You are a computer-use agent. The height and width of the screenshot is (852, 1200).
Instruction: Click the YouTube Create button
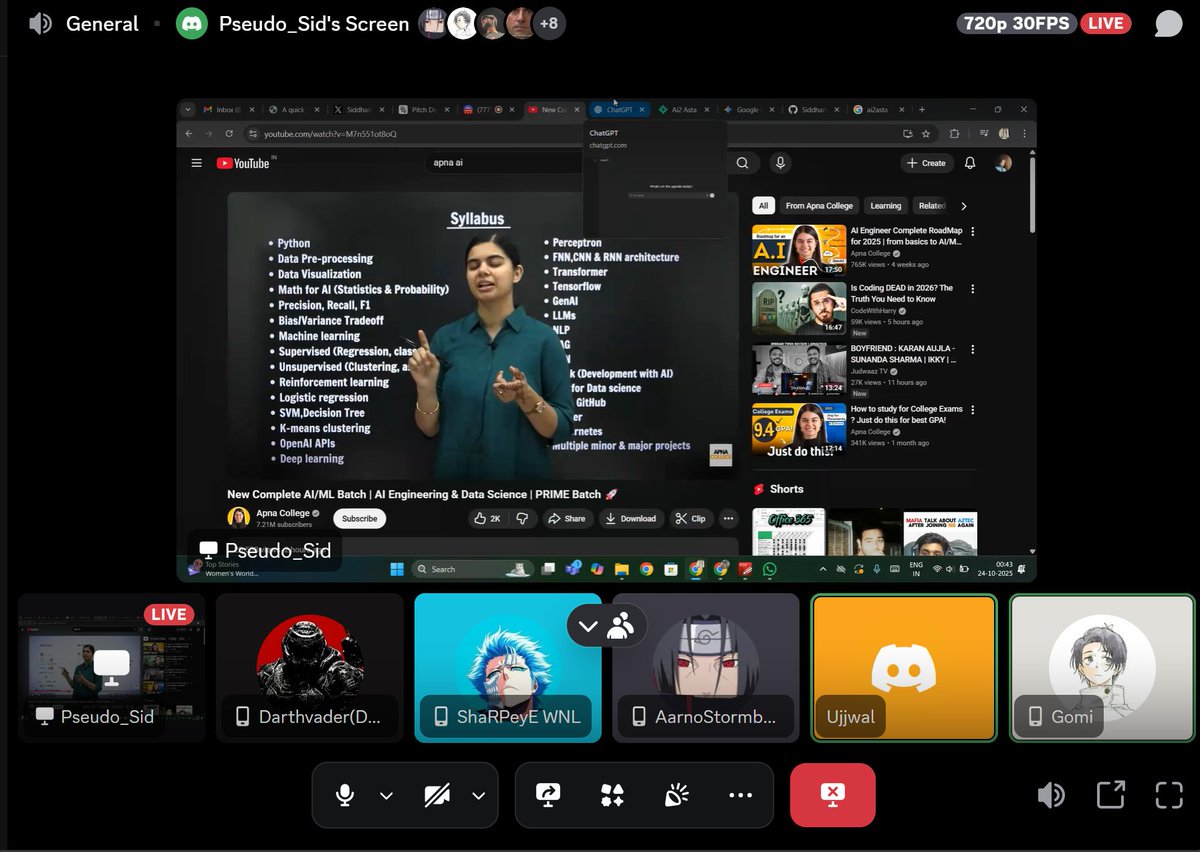925,163
